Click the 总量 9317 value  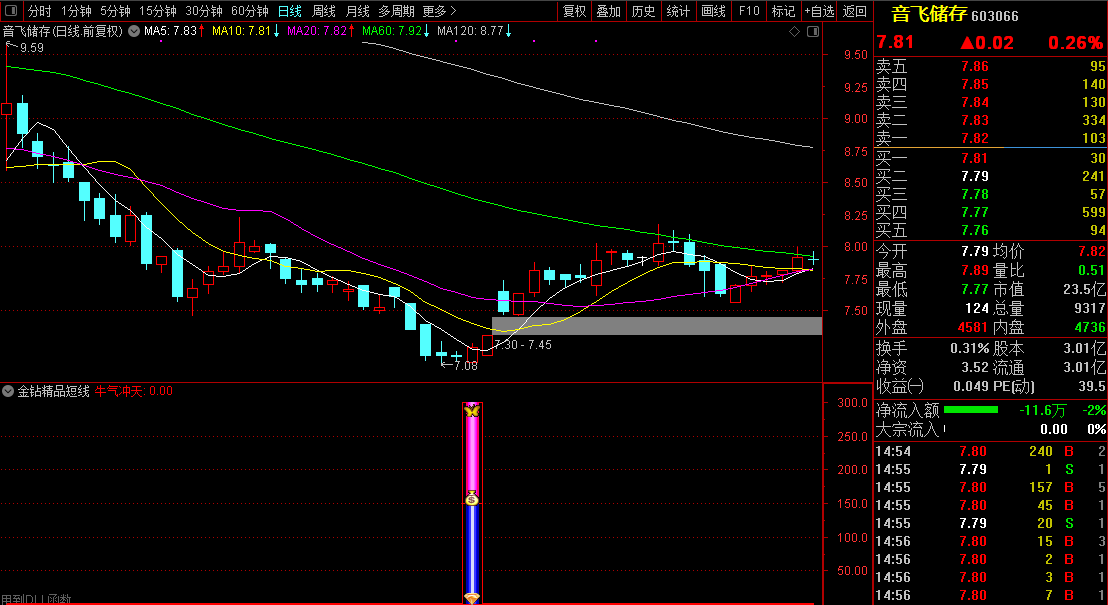click(x=1088, y=308)
